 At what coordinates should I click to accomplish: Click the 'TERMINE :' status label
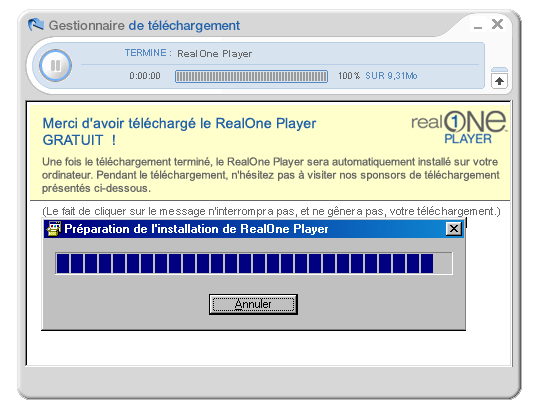(x=148, y=53)
